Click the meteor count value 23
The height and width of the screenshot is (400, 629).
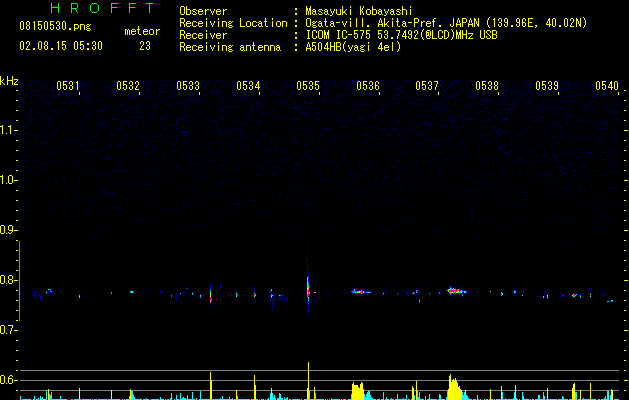tap(145, 46)
